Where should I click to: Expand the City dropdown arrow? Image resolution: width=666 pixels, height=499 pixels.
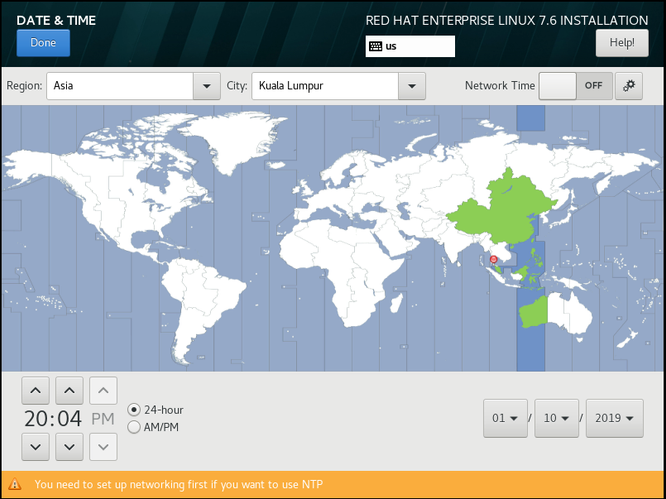tap(412, 86)
